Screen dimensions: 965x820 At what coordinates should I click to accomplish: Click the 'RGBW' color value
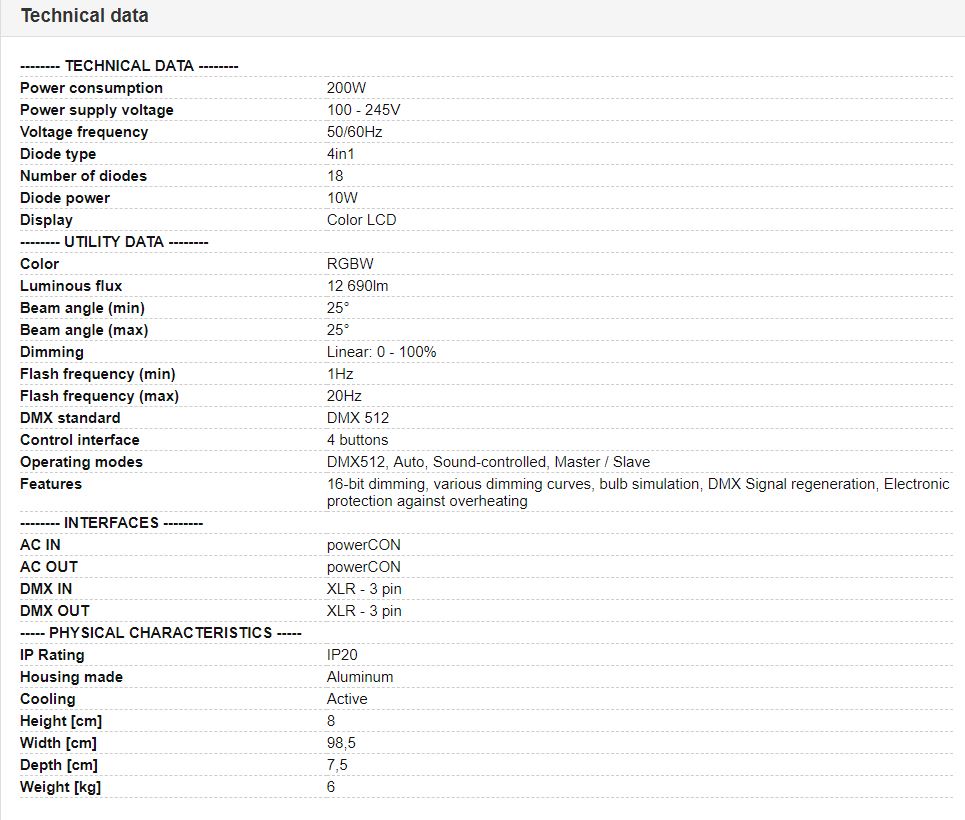click(x=350, y=264)
